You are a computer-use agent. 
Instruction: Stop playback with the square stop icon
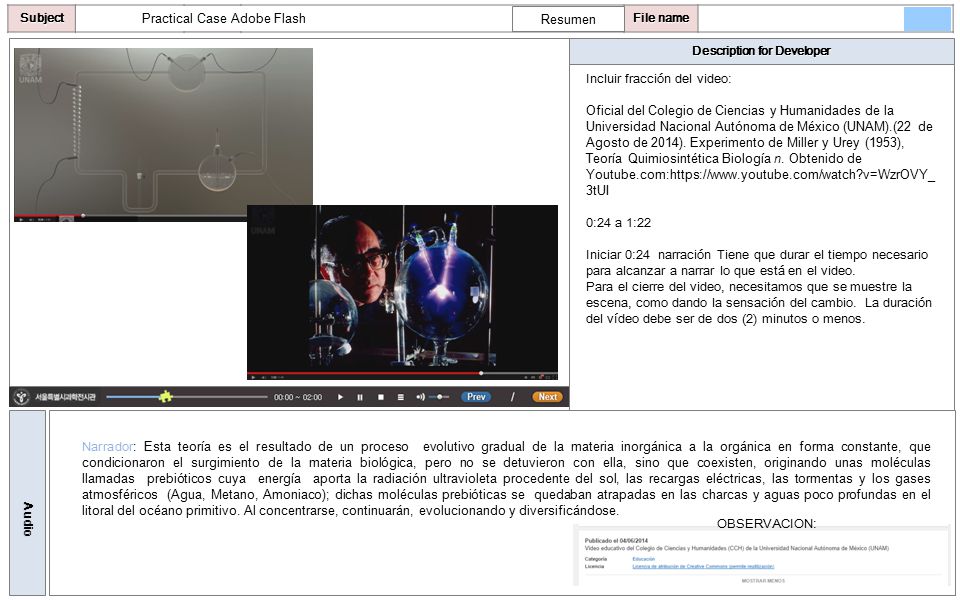pos(381,397)
